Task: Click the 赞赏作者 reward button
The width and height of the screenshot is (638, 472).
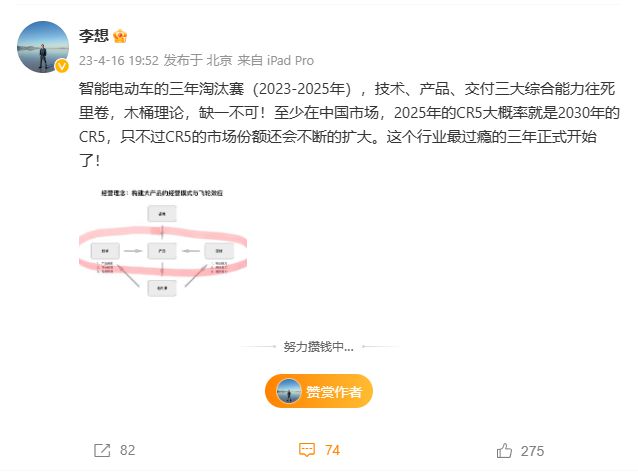Action: click(x=319, y=391)
